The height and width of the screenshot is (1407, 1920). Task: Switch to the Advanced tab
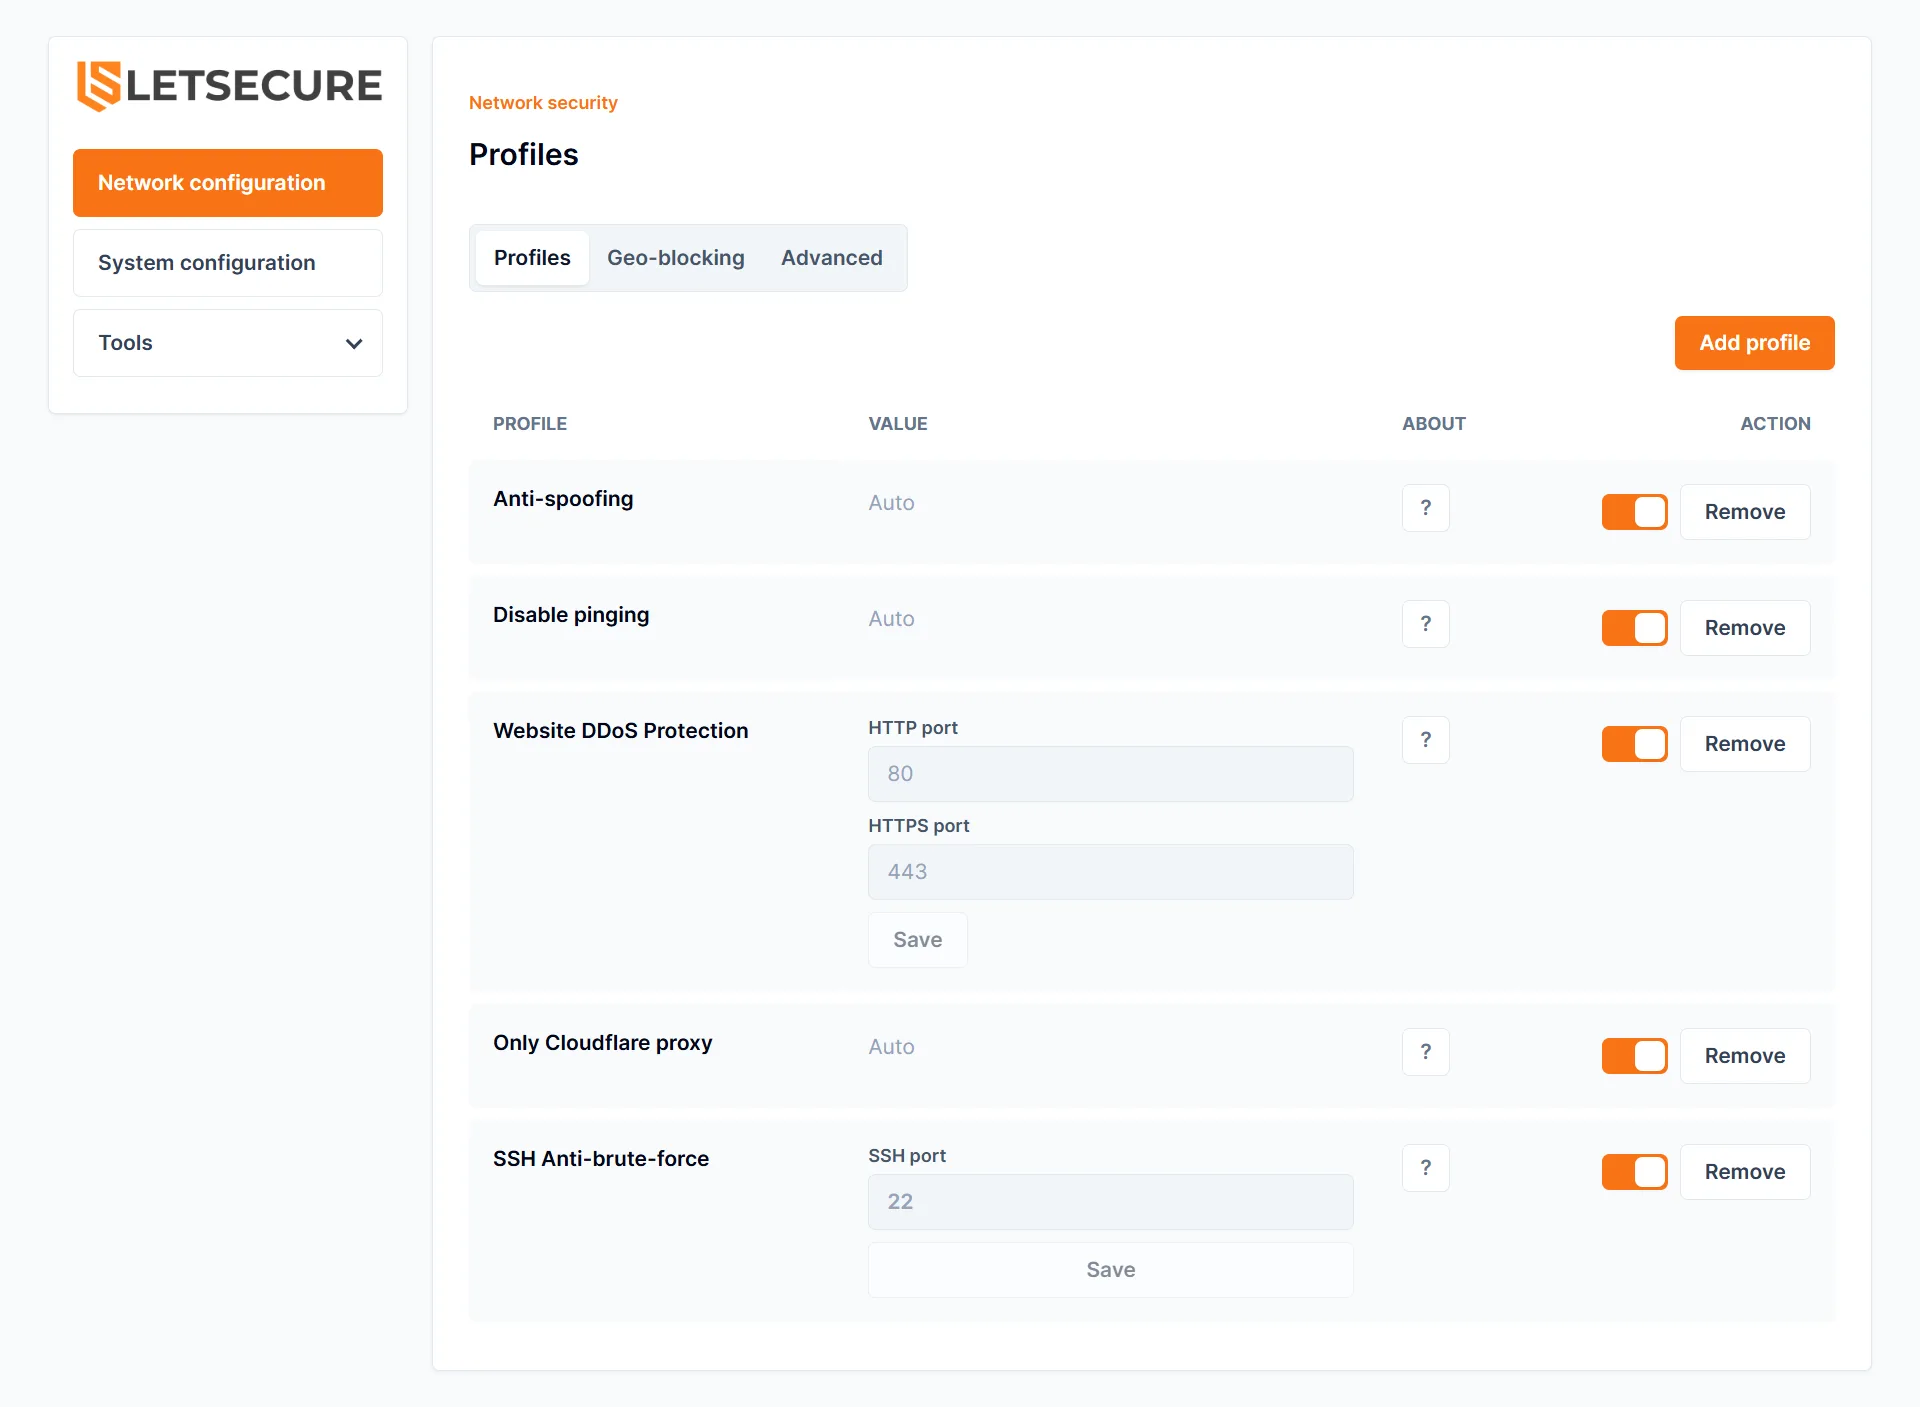832,258
